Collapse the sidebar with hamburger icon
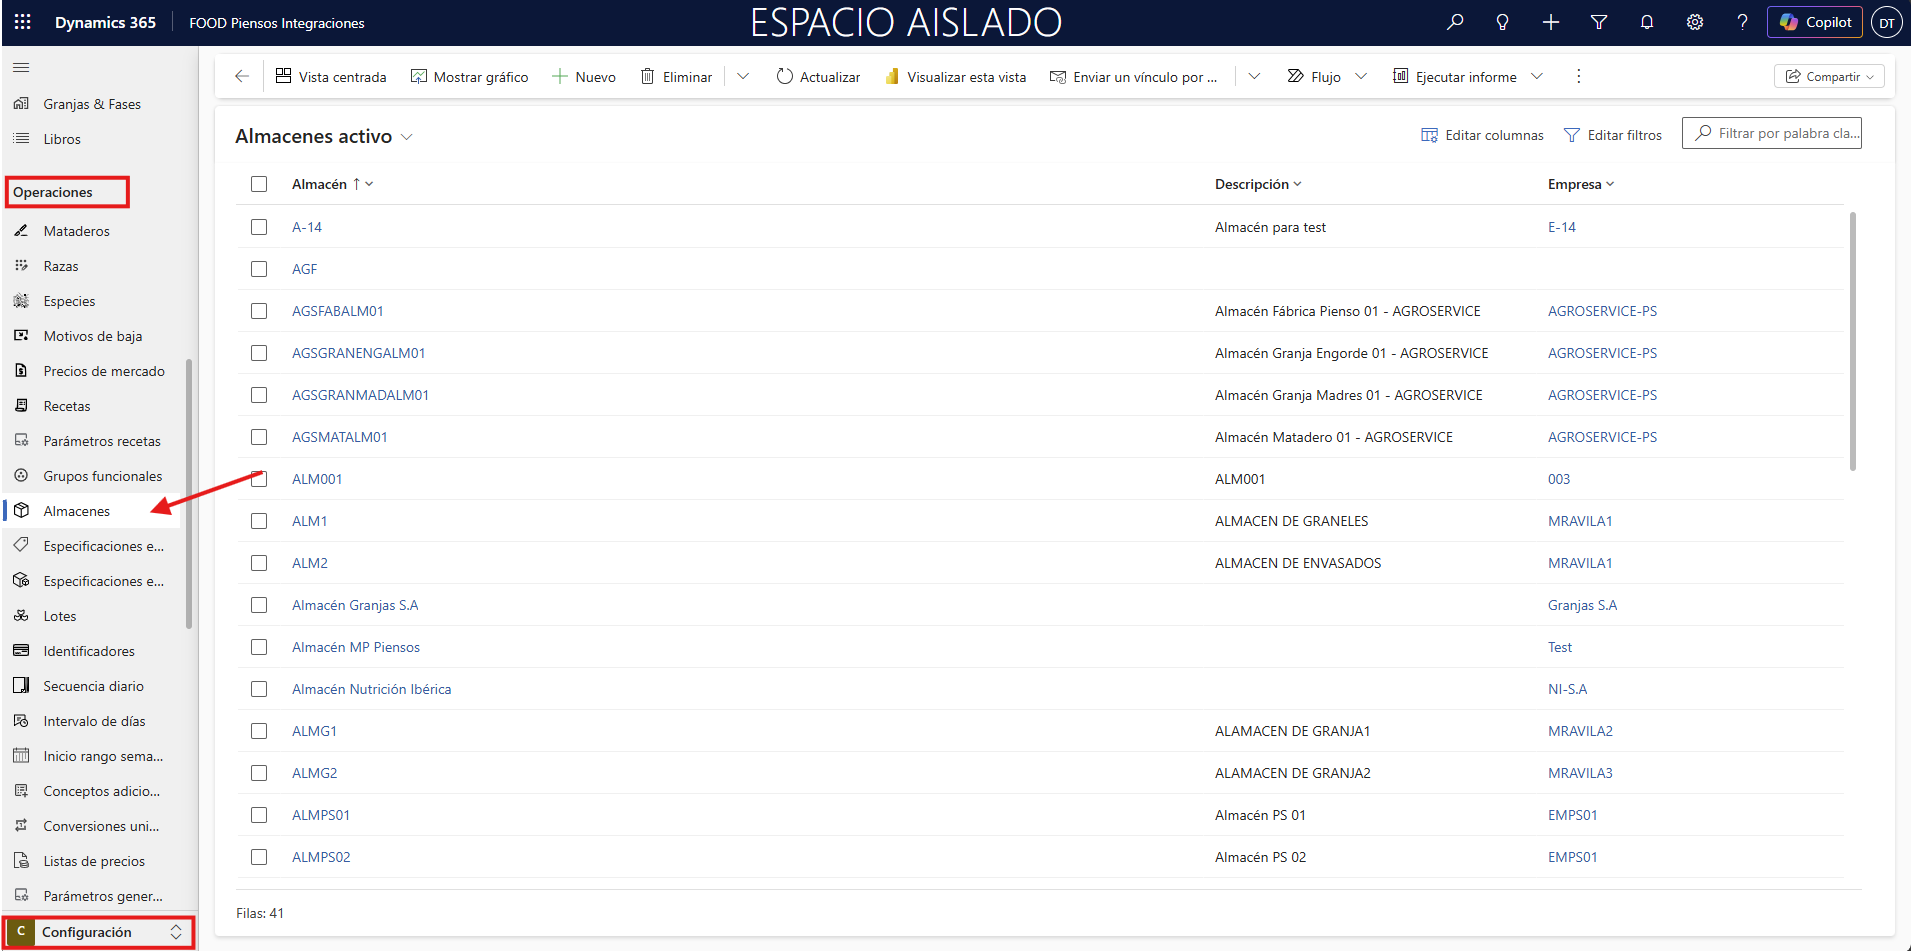The height and width of the screenshot is (951, 1911). pyautogui.click(x=21, y=67)
